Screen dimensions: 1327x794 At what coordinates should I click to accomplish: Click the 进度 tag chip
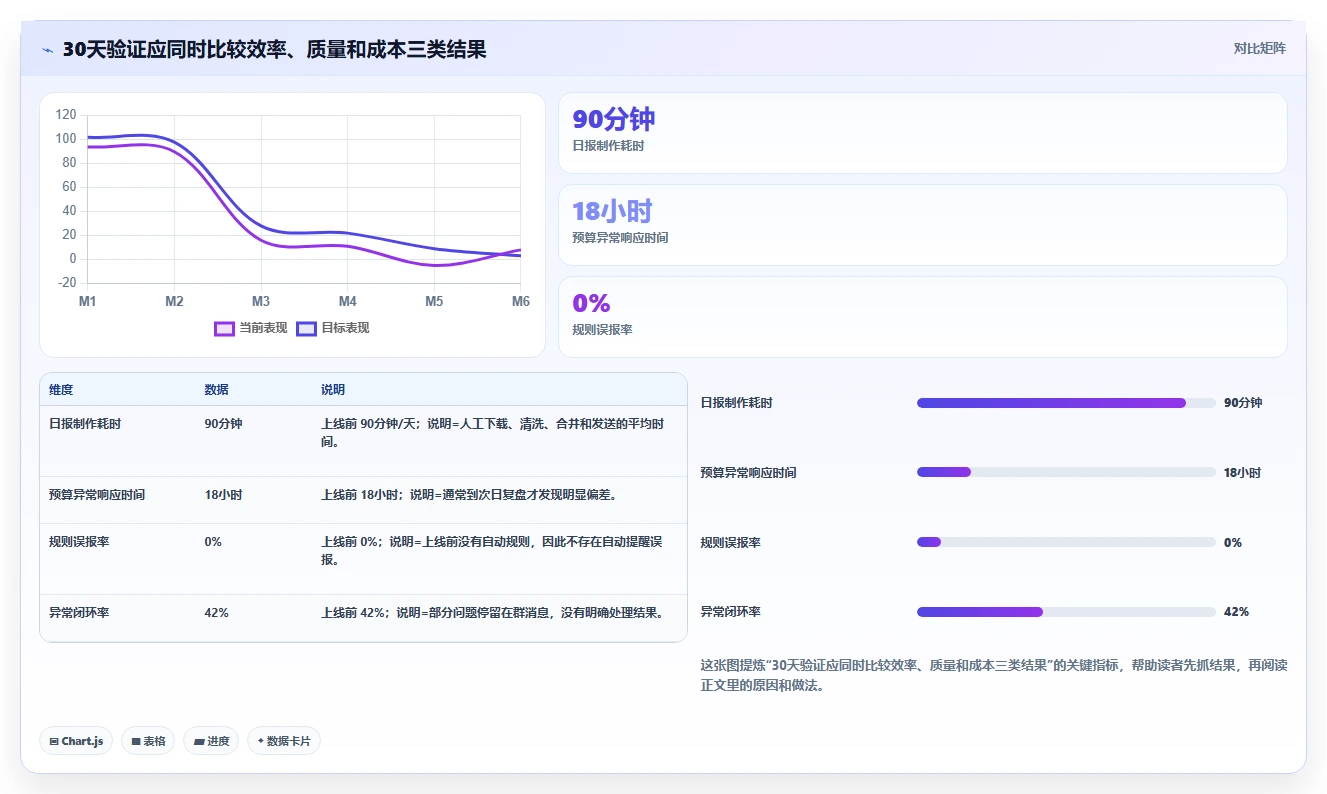(211, 741)
